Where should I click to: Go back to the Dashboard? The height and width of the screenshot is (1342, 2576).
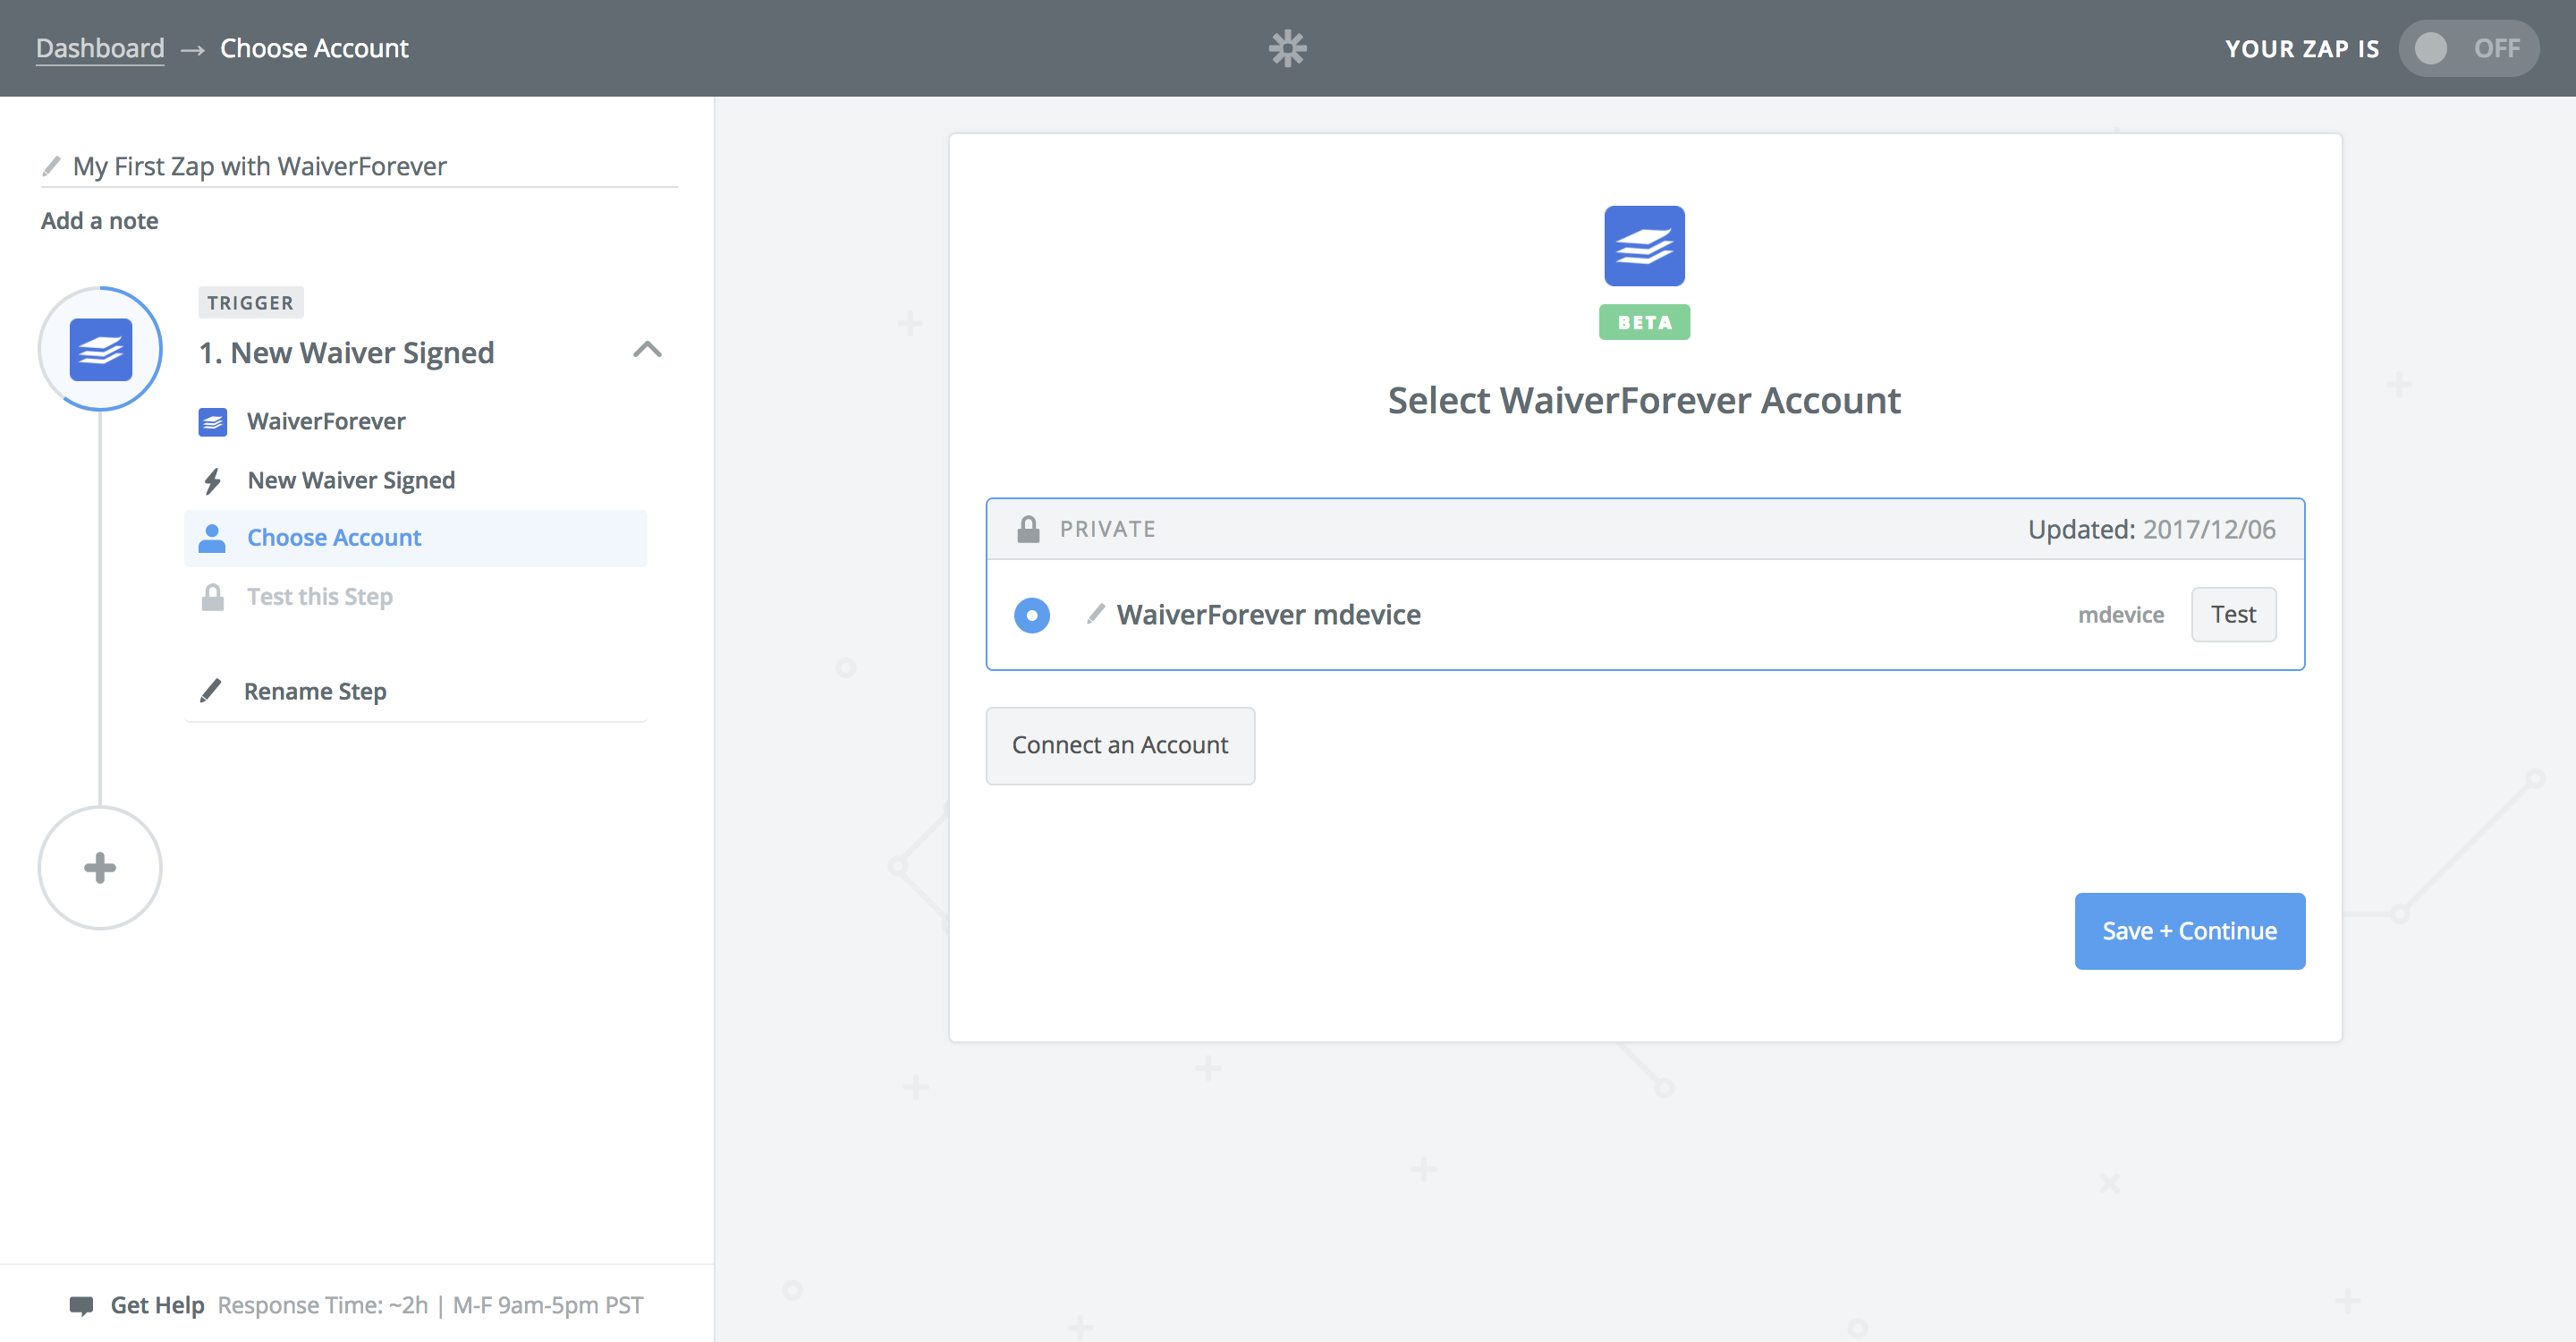point(100,48)
